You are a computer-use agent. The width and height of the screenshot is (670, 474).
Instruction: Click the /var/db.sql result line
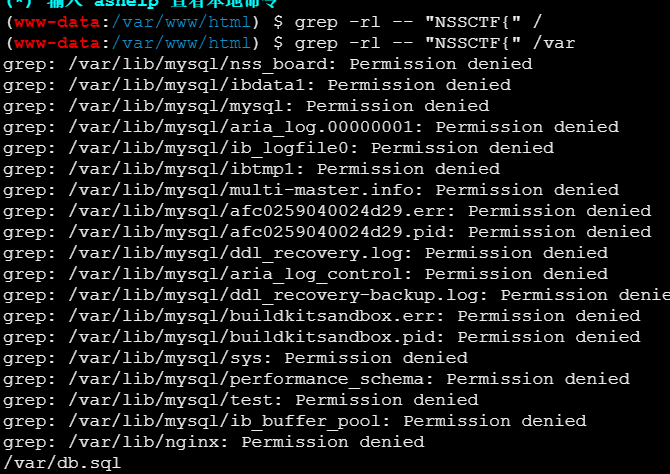(x=62, y=463)
